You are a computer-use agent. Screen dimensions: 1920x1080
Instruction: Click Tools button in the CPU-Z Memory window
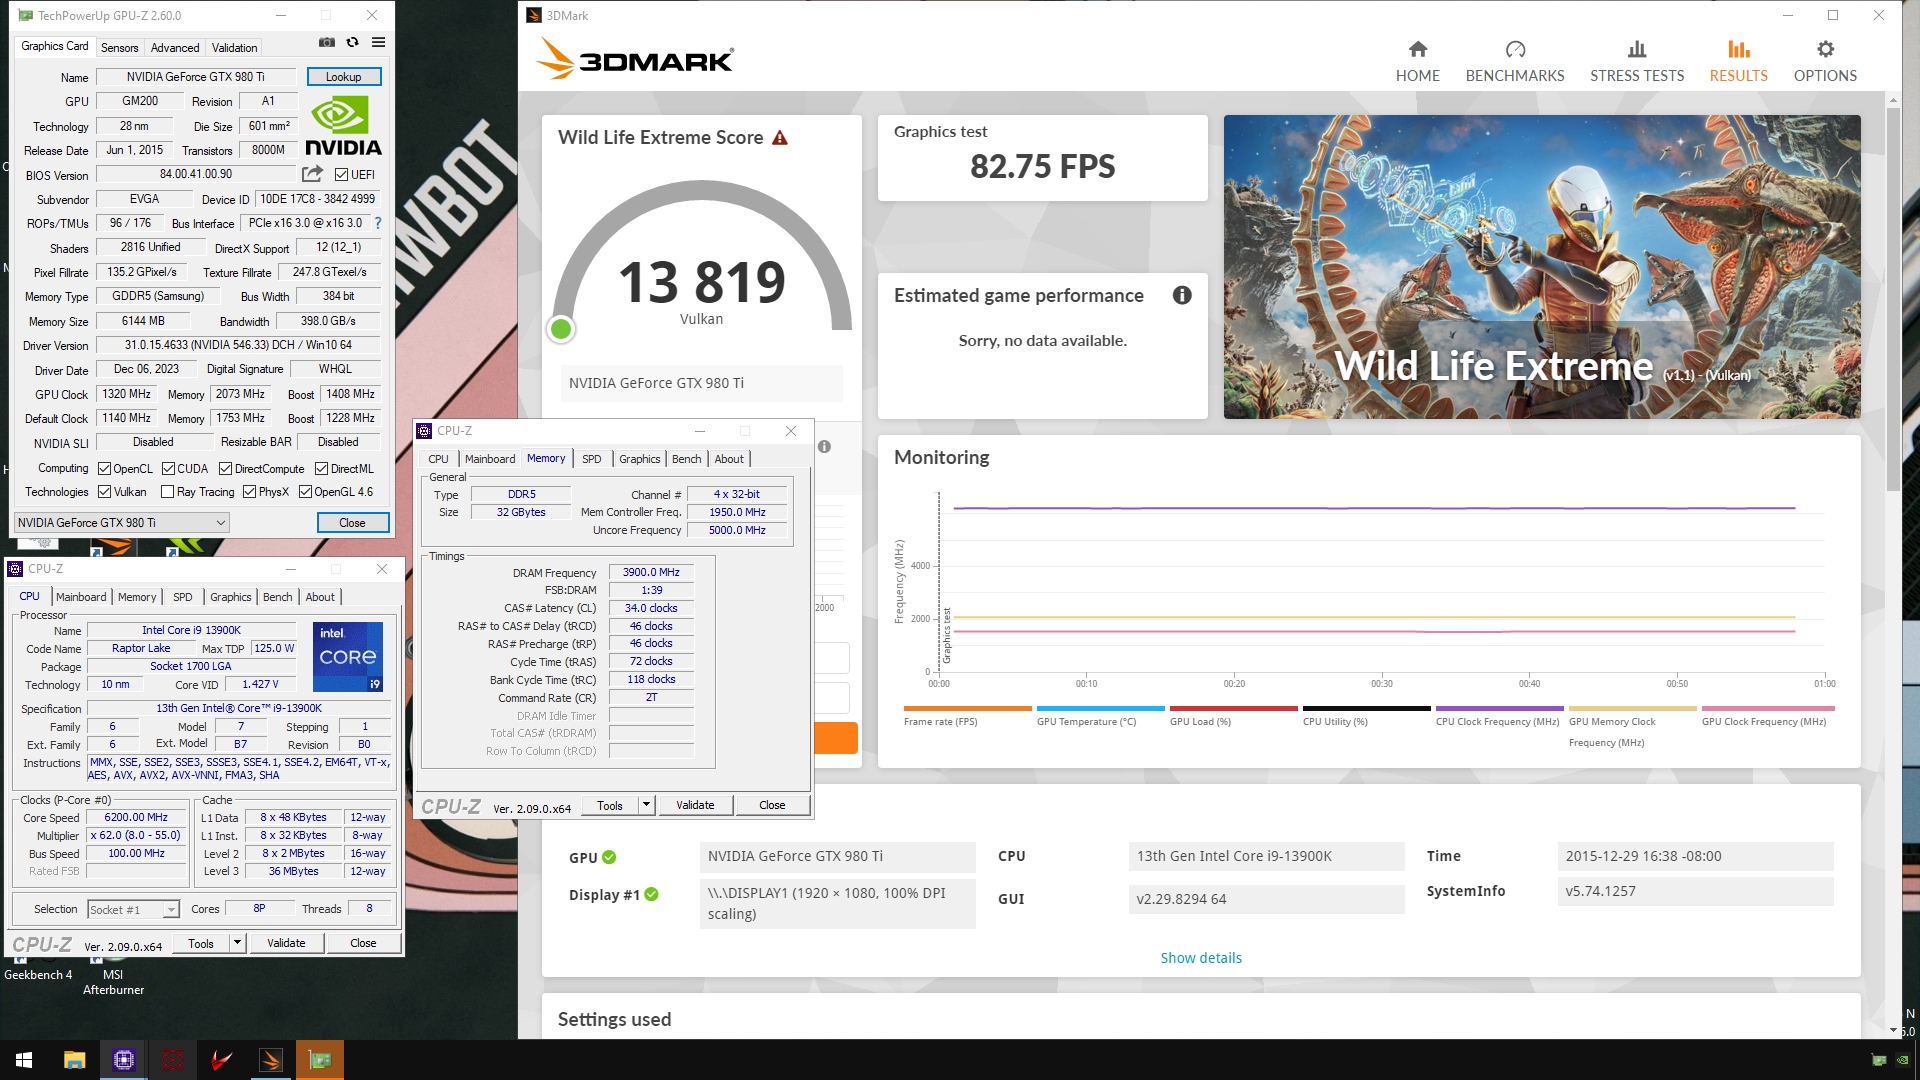pyautogui.click(x=609, y=805)
